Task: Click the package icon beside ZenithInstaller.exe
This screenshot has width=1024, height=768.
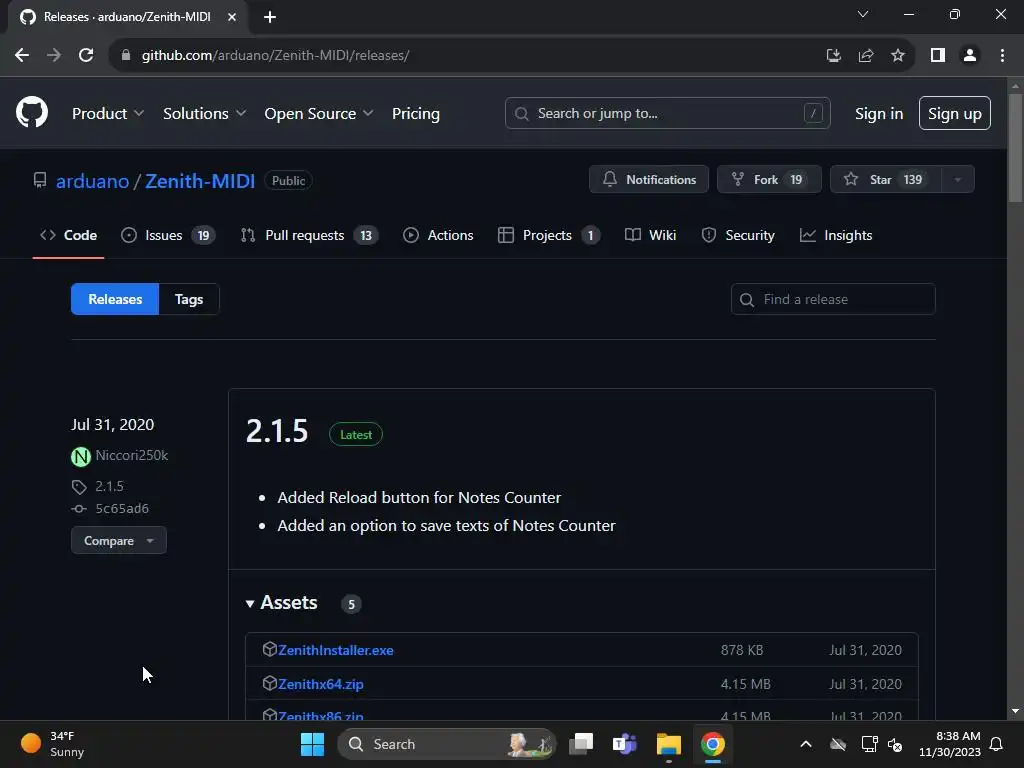Action: 269,649
